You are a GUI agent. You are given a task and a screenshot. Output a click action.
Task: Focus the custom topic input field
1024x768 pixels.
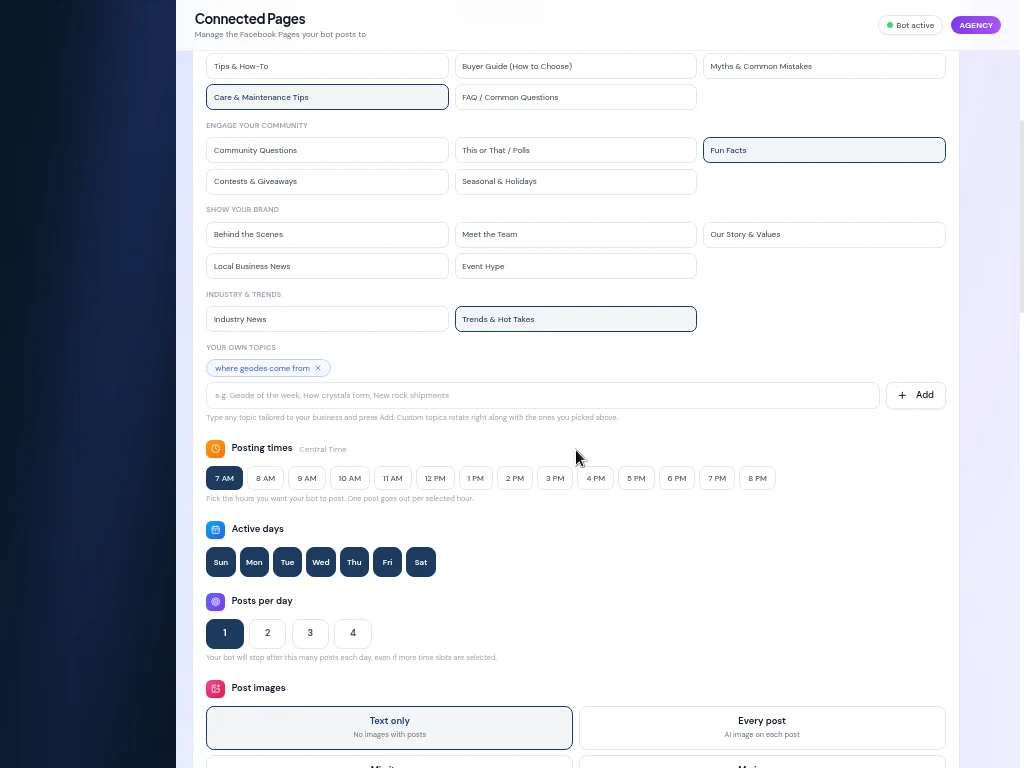543,395
